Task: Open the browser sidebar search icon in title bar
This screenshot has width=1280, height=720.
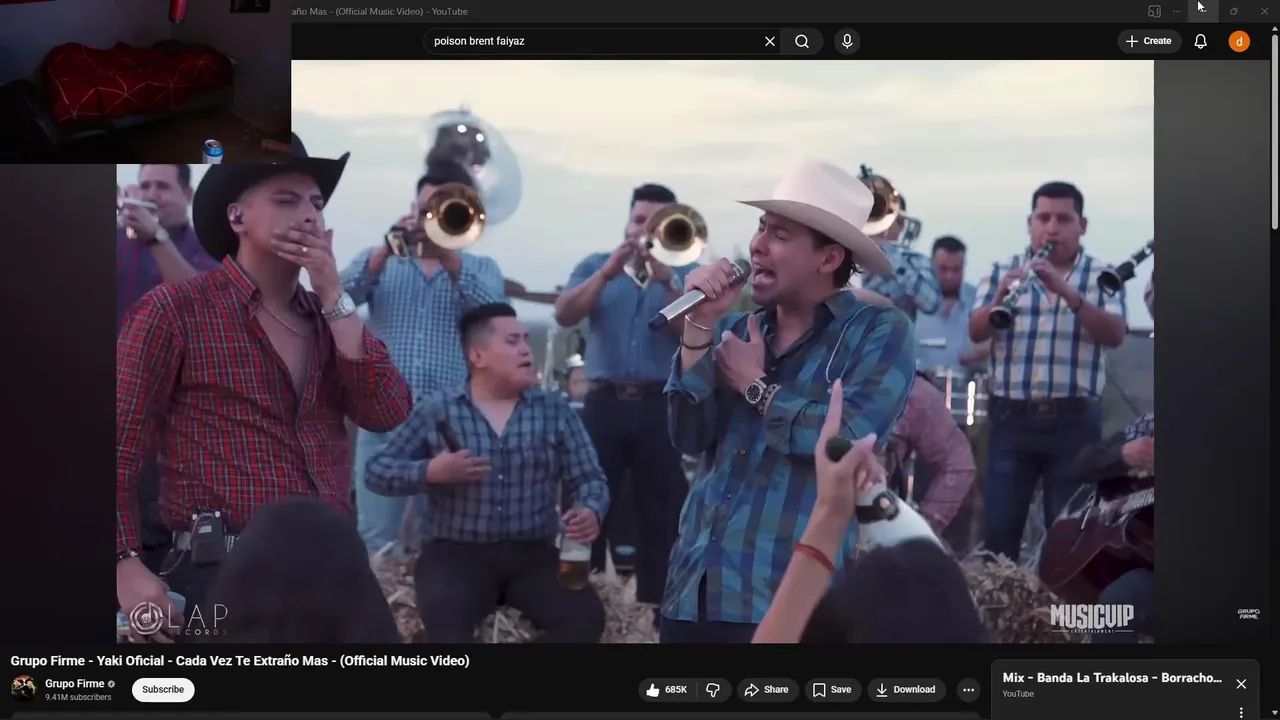Action: pos(1154,11)
